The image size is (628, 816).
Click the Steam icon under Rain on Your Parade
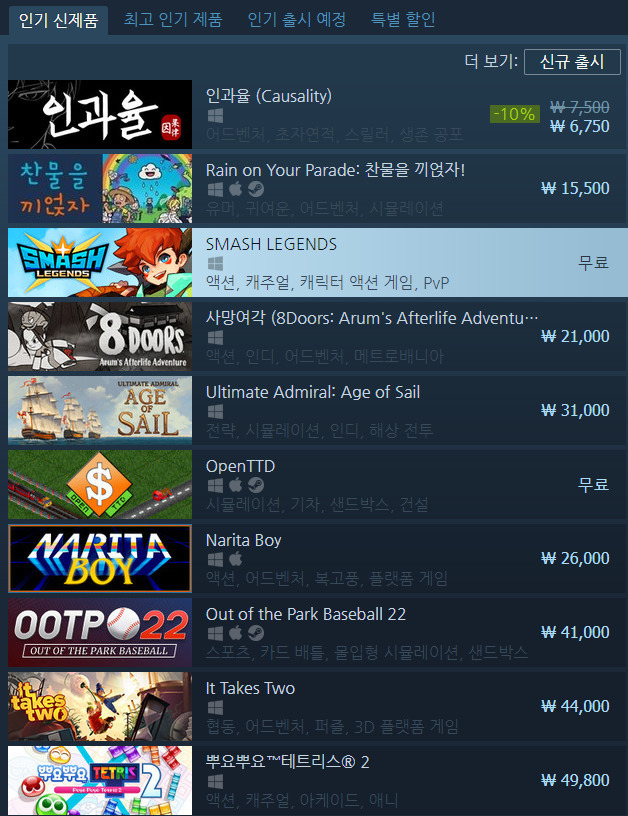coord(255,189)
